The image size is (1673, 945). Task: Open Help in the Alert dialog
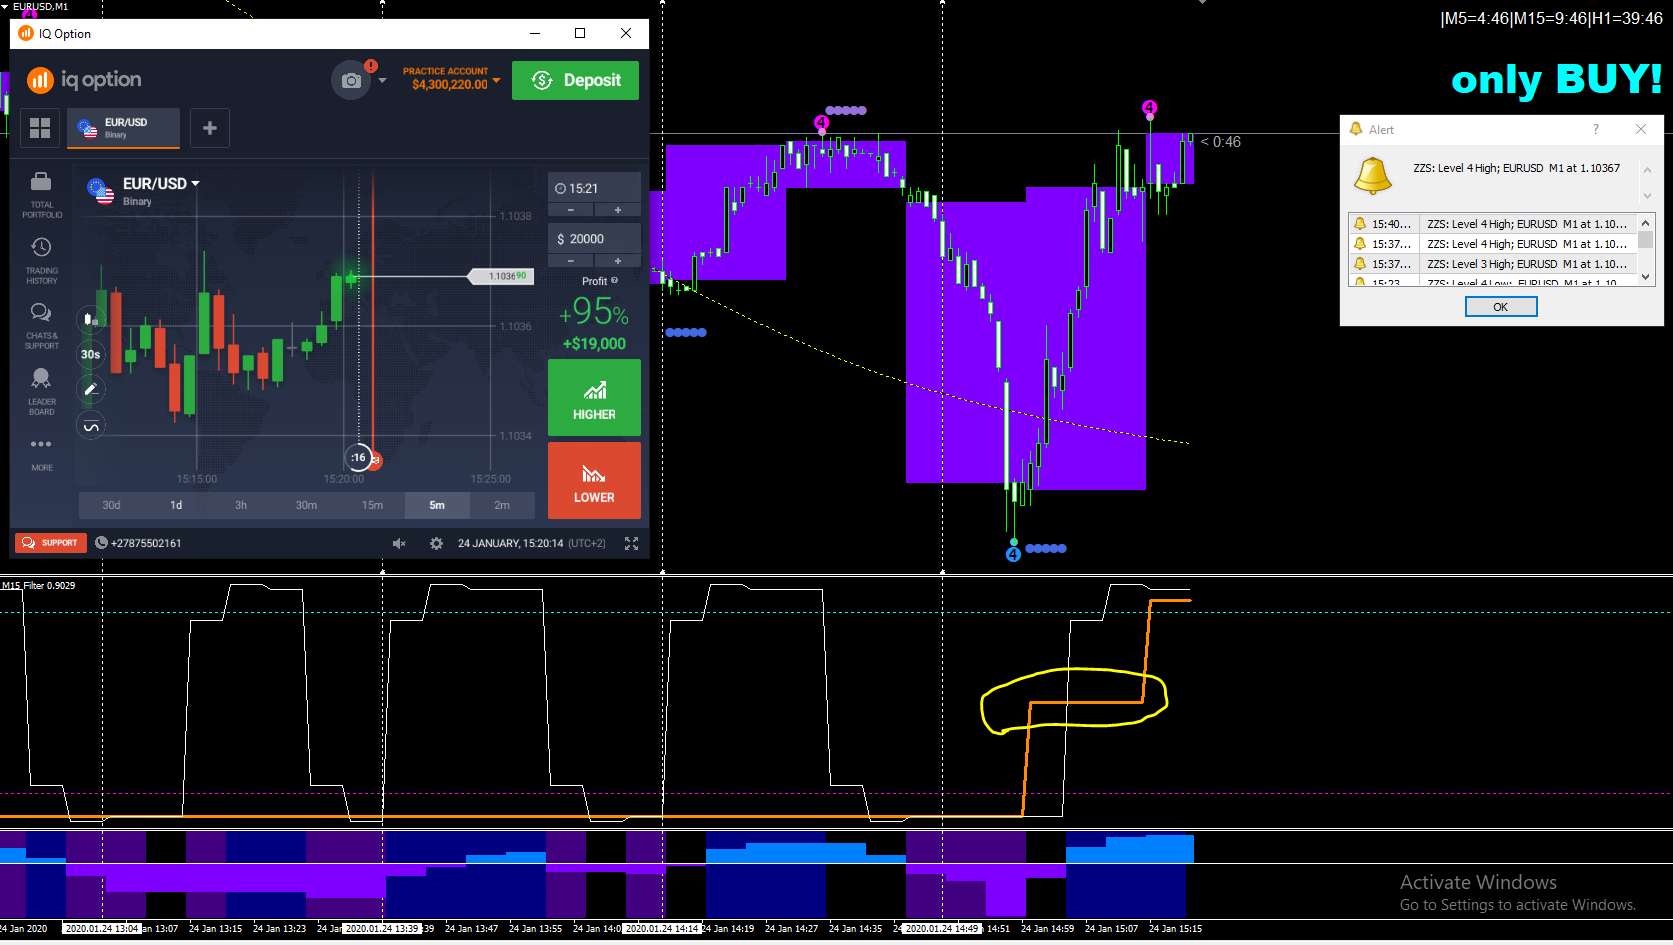(1596, 129)
